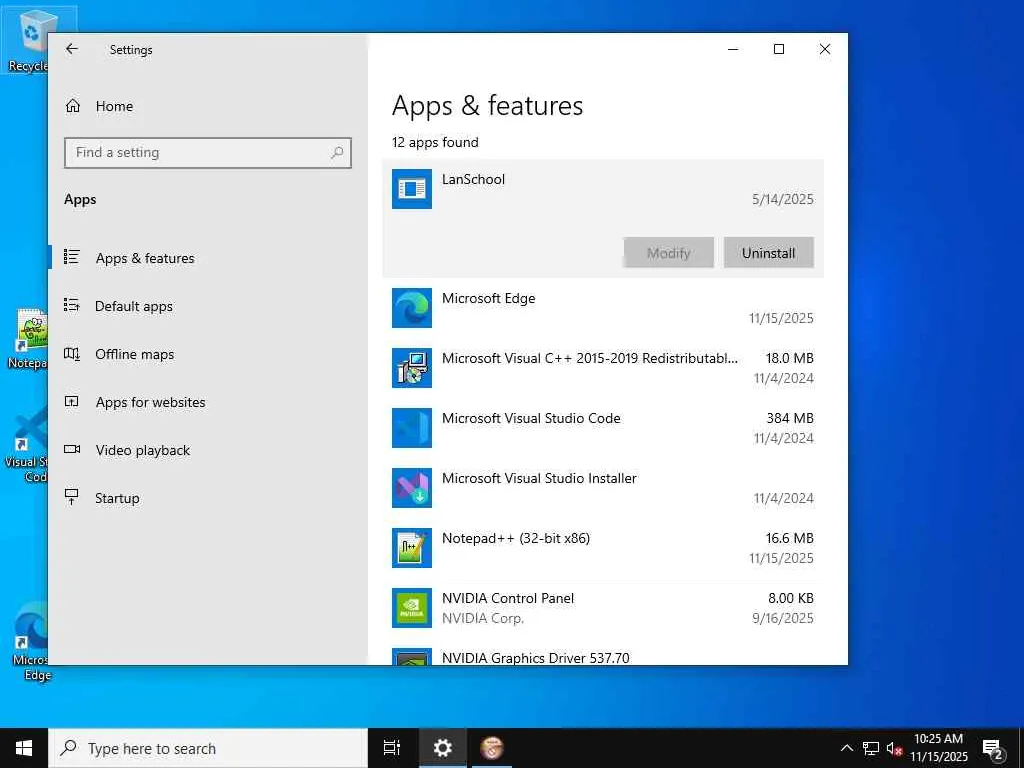Click the Home house icon

click(x=72, y=106)
